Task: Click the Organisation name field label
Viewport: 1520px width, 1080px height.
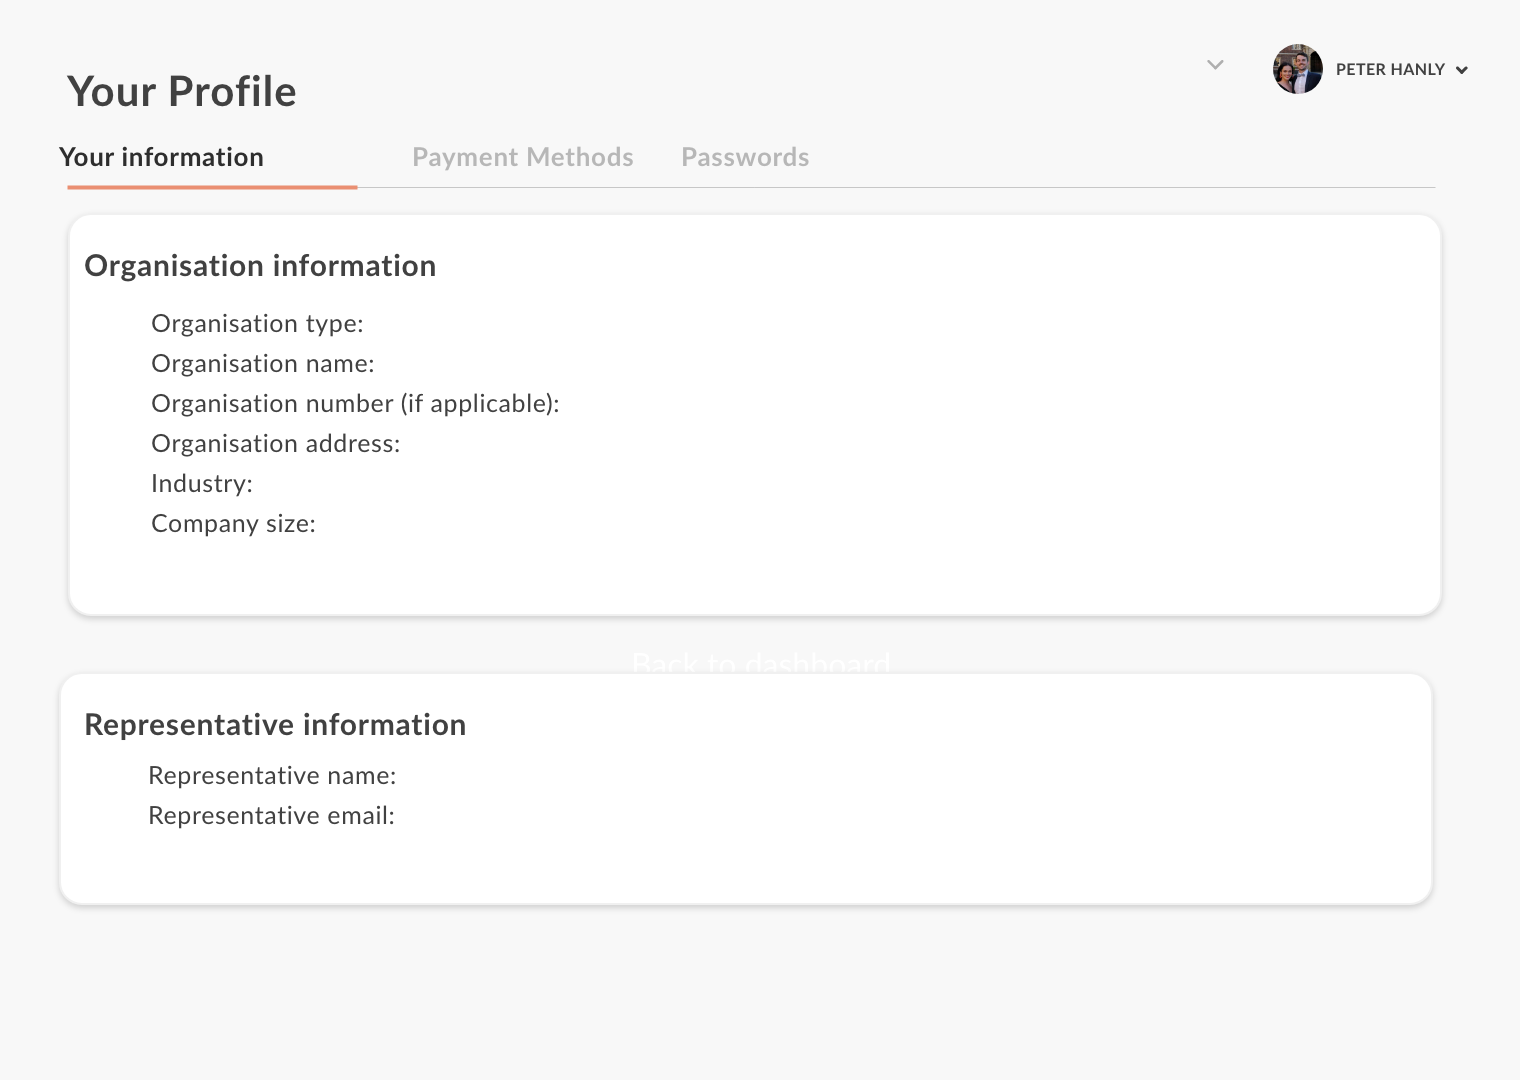Action: pos(263,364)
